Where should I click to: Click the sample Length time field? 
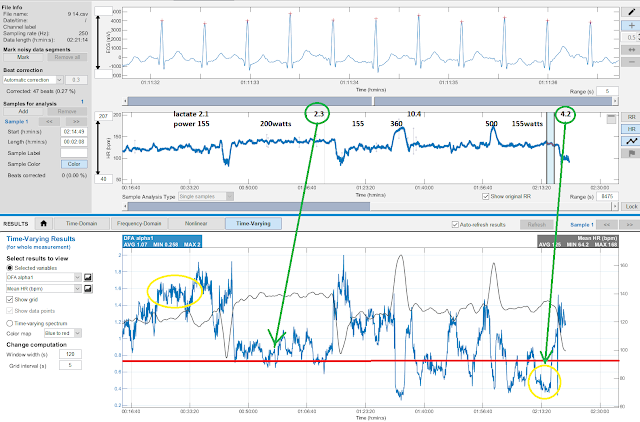pyautogui.click(x=74, y=142)
